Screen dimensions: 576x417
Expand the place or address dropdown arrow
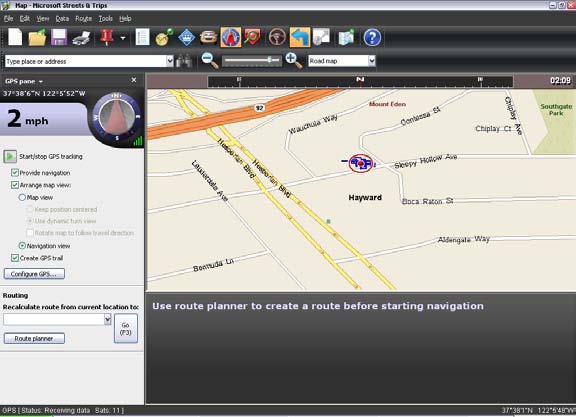point(170,61)
